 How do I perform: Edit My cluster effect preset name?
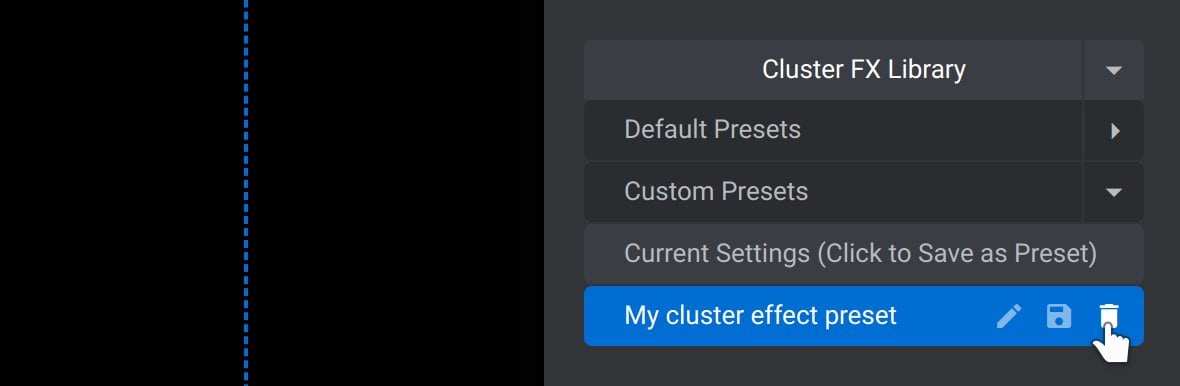(1009, 316)
